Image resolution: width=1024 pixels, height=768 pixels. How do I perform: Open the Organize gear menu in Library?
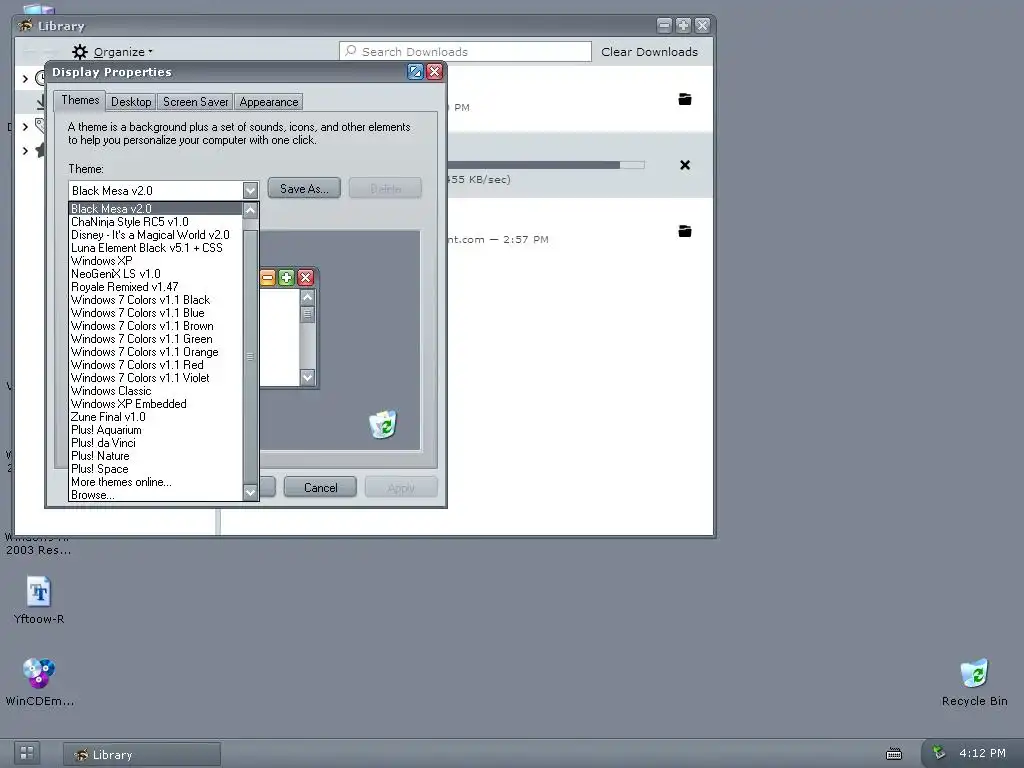pyautogui.click(x=112, y=52)
